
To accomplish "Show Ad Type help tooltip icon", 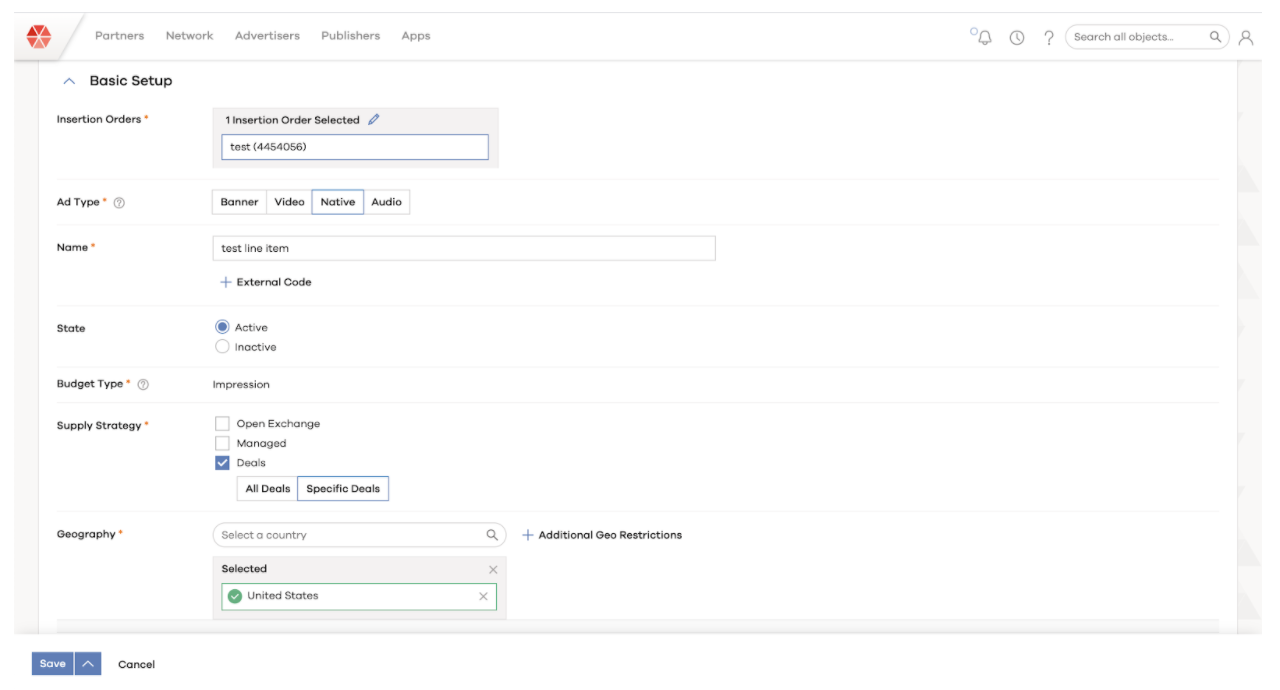I will point(119,203).
